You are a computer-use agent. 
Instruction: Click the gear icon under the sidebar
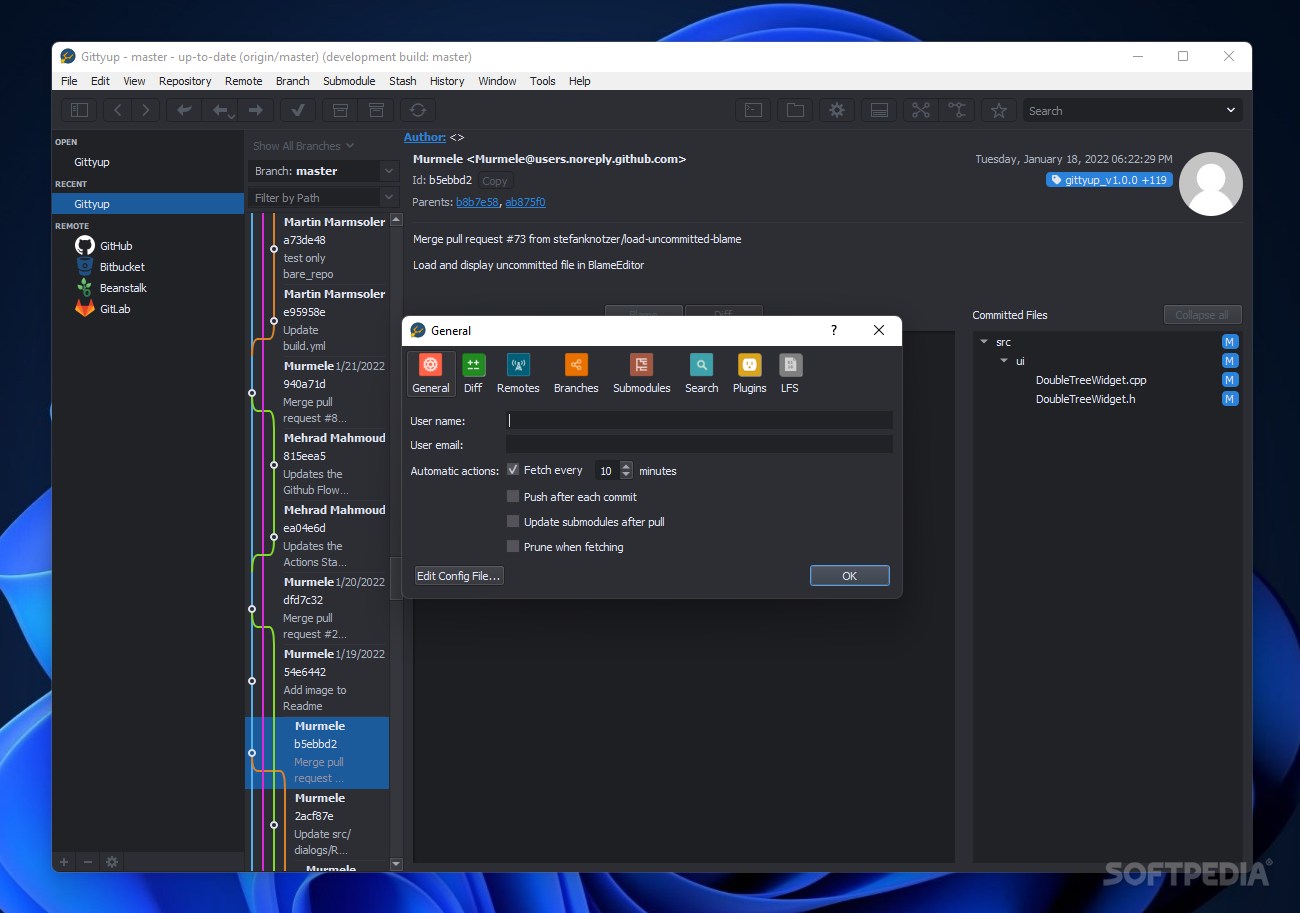pyautogui.click(x=112, y=861)
